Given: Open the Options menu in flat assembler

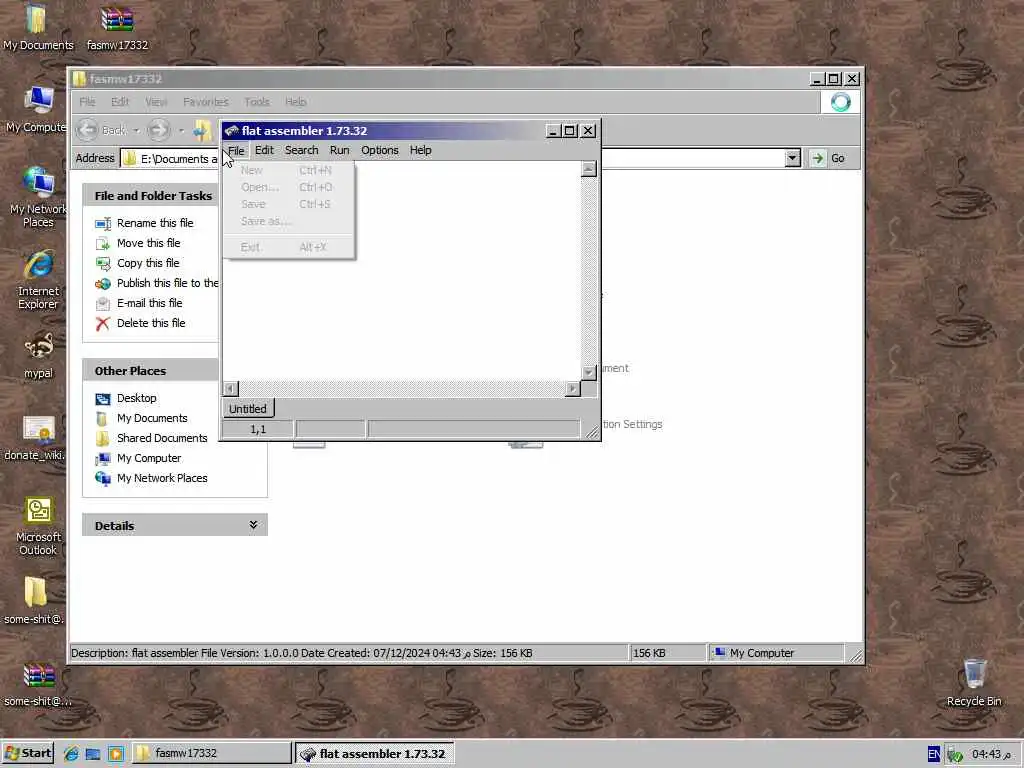Looking at the screenshot, I should [x=379, y=150].
